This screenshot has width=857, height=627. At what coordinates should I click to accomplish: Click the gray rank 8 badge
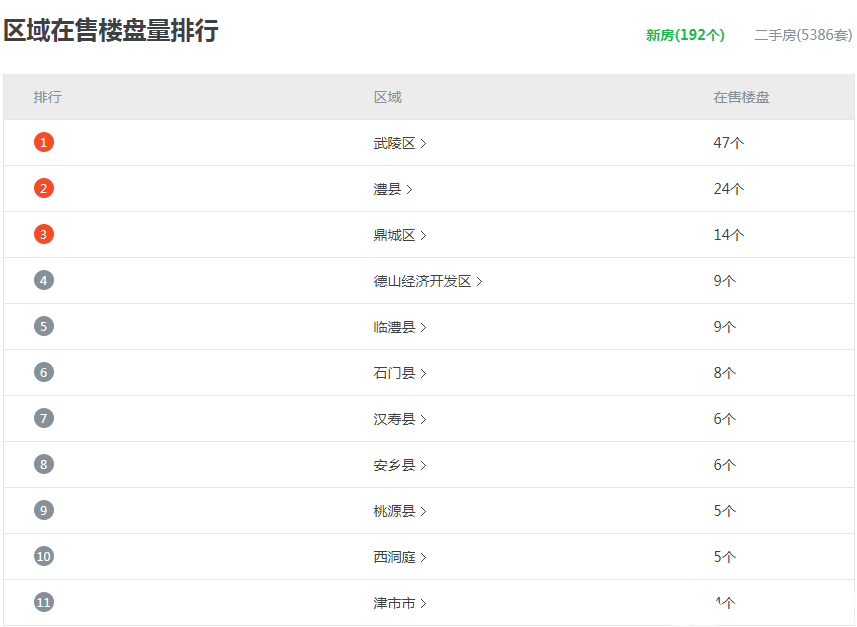pyautogui.click(x=43, y=464)
